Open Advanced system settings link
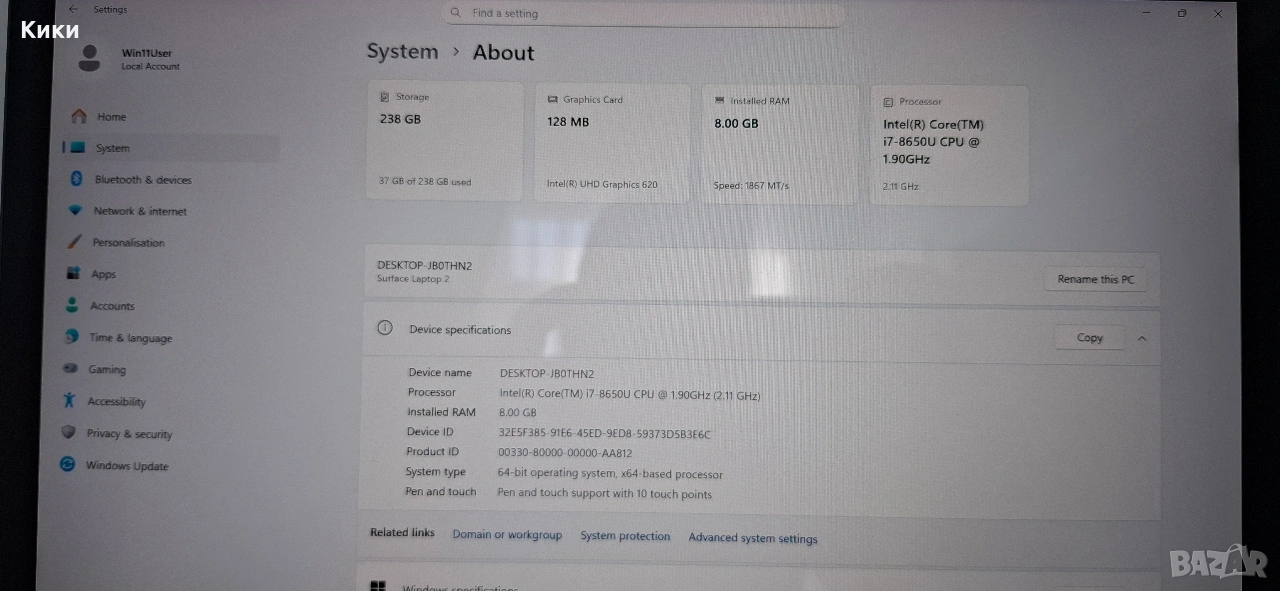This screenshot has width=1280, height=591. (753, 538)
